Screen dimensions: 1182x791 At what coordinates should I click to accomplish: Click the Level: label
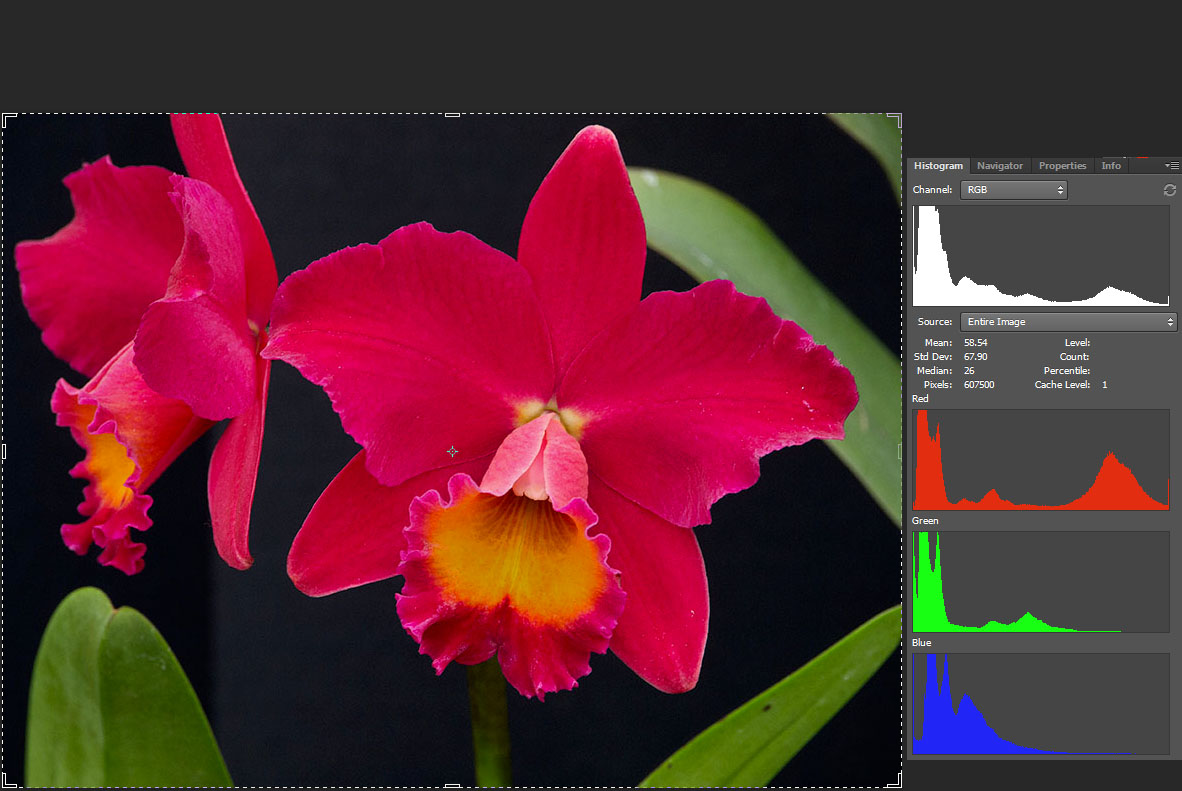coord(1077,342)
